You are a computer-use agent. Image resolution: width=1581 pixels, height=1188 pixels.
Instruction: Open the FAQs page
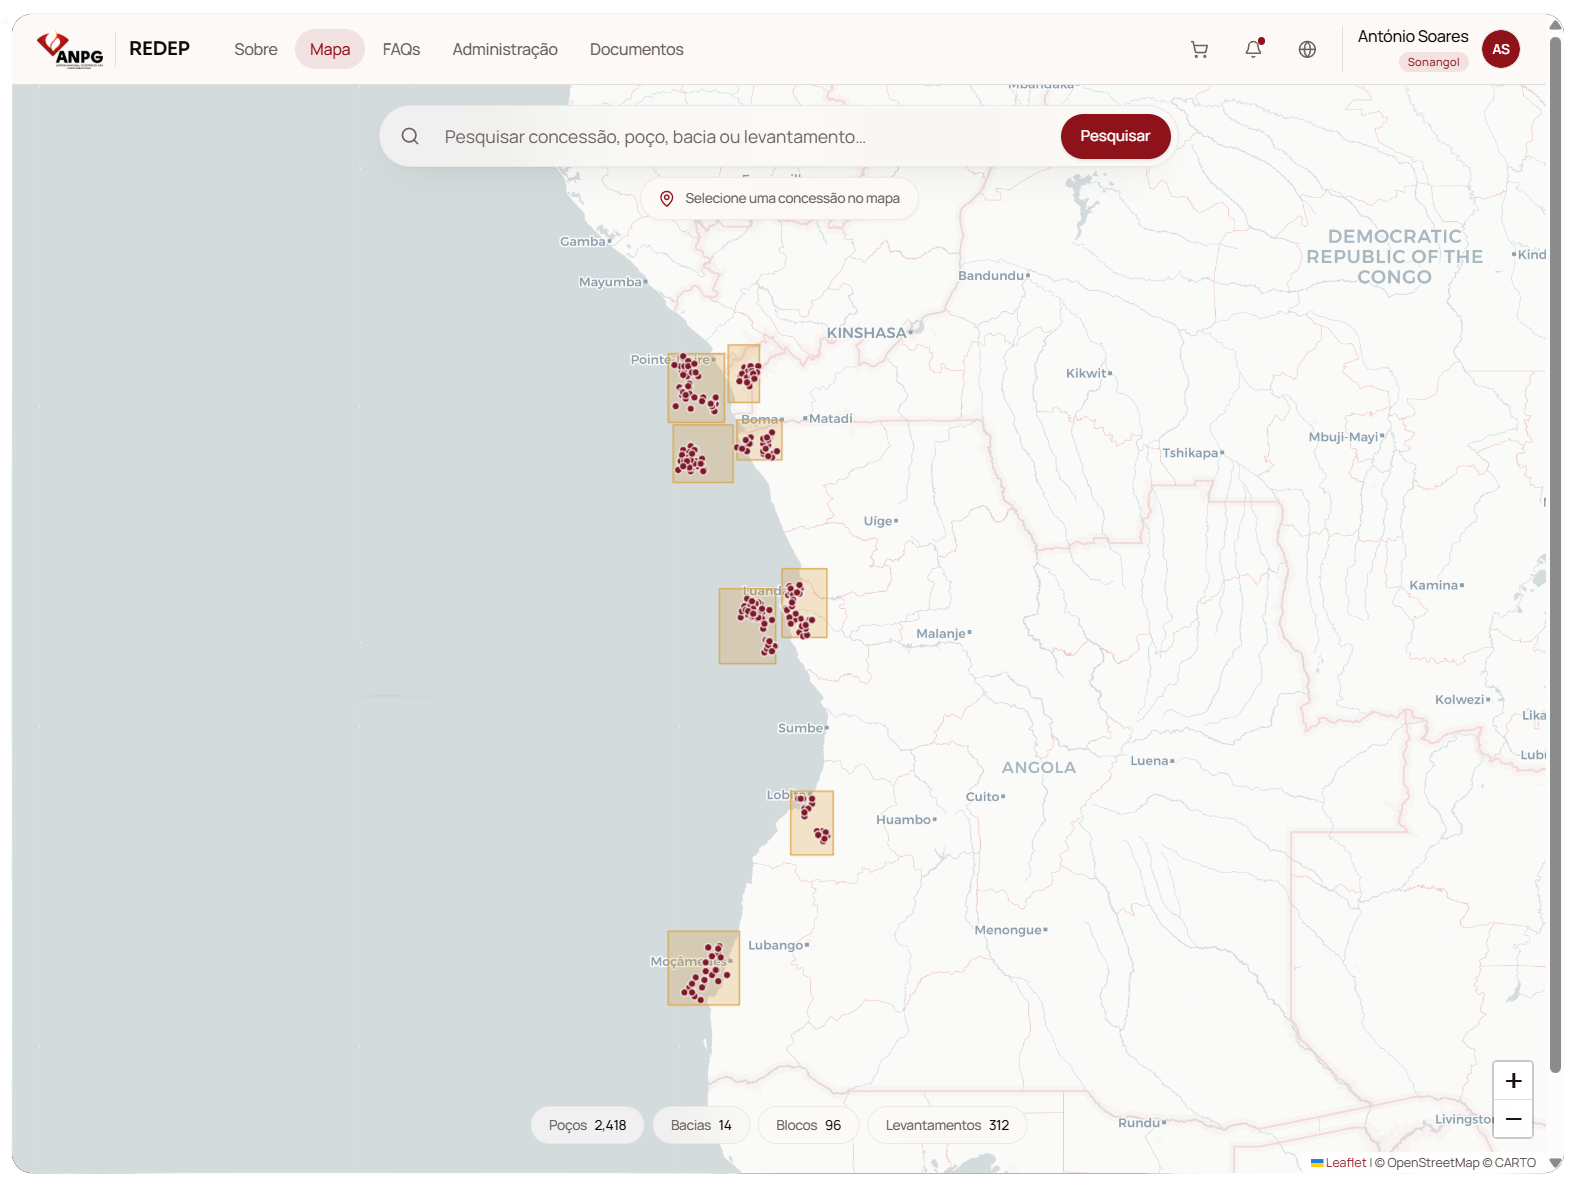point(401,49)
